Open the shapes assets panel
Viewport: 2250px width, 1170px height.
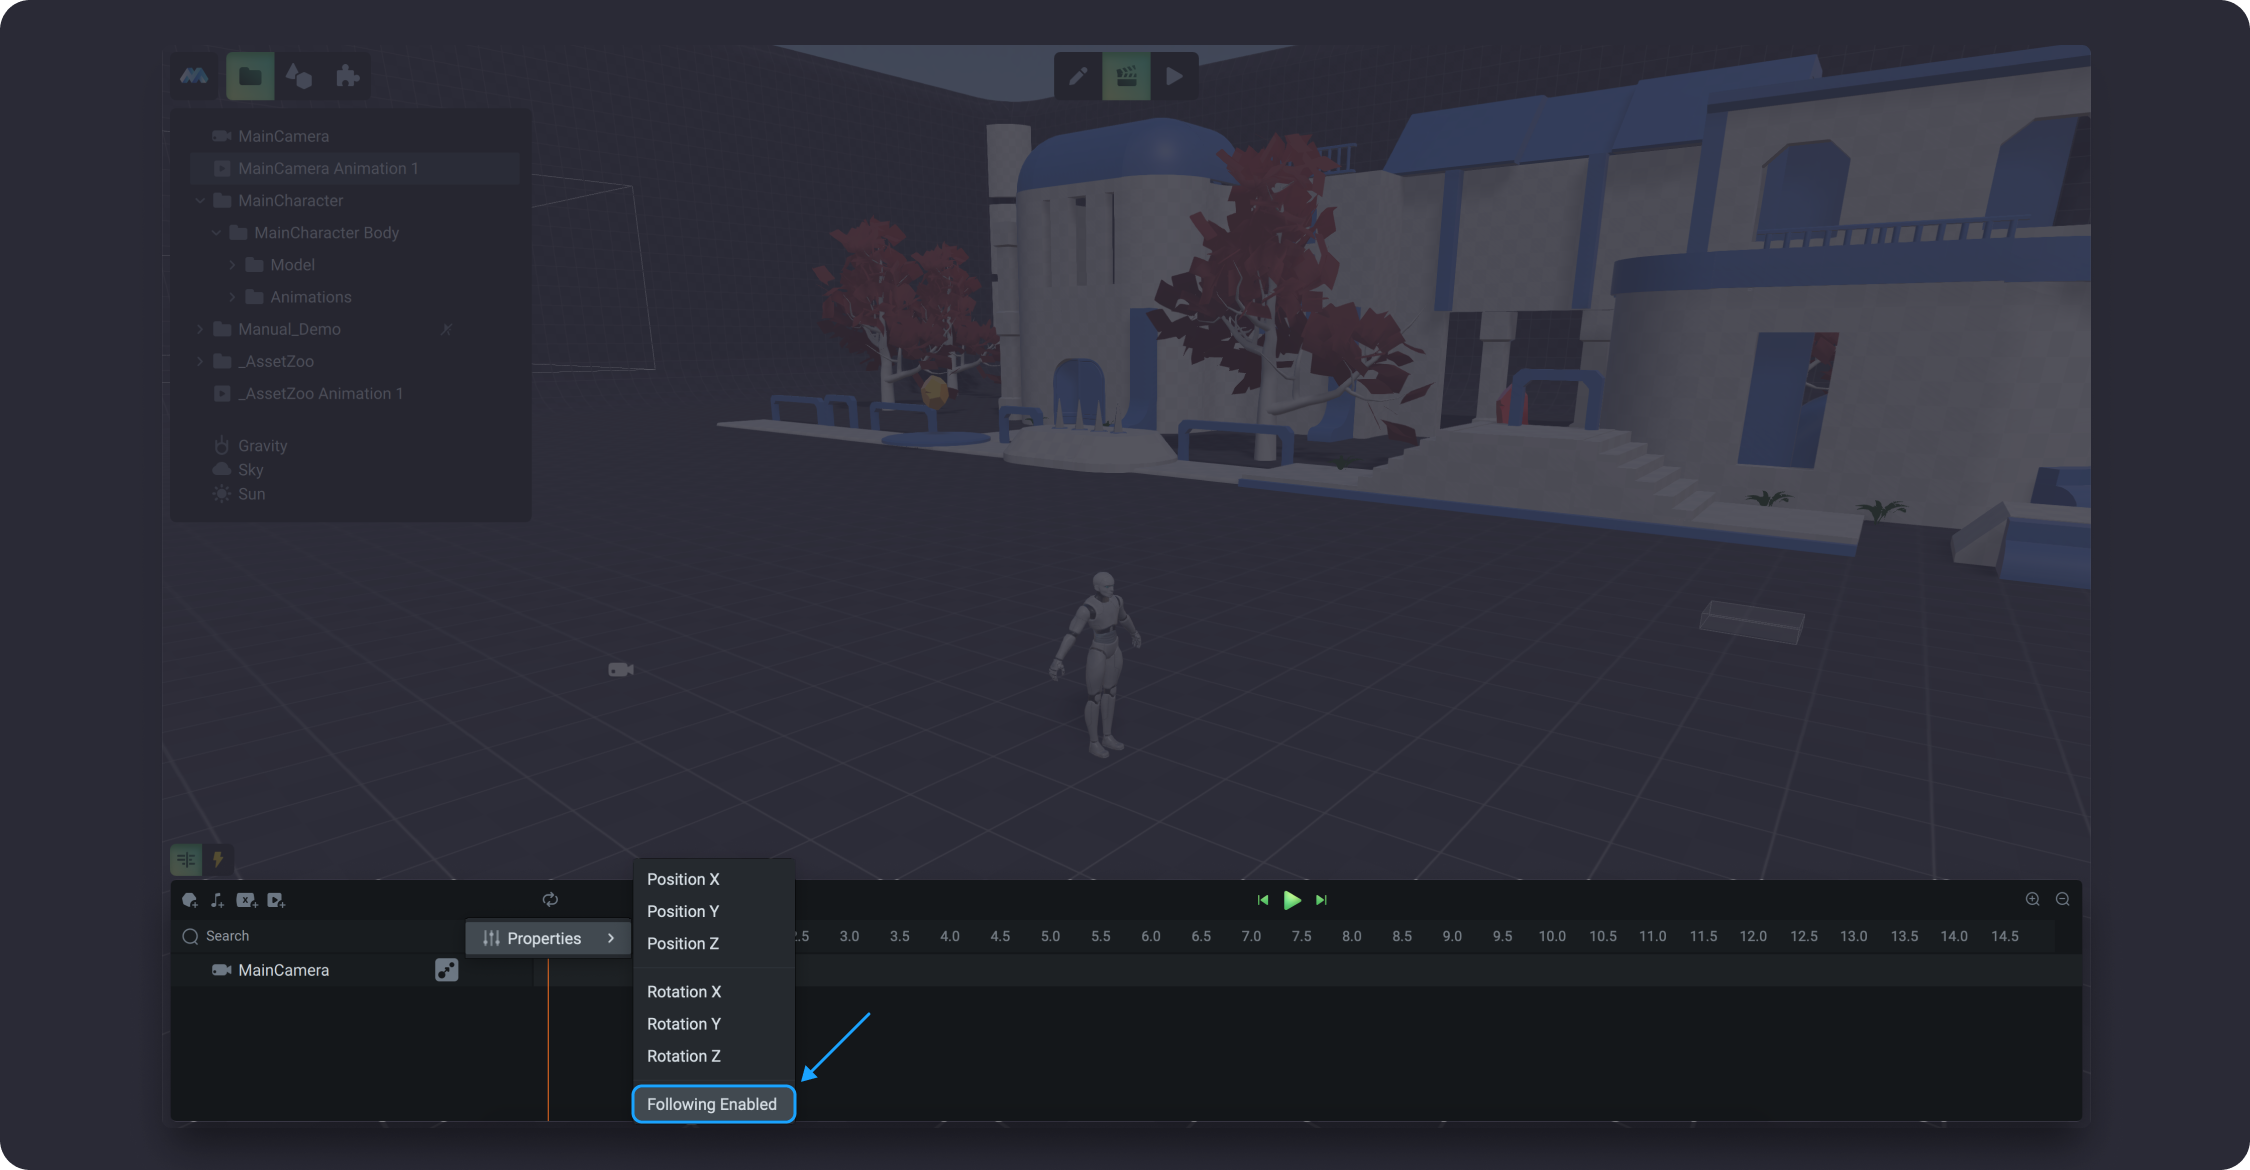pyautogui.click(x=299, y=76)
